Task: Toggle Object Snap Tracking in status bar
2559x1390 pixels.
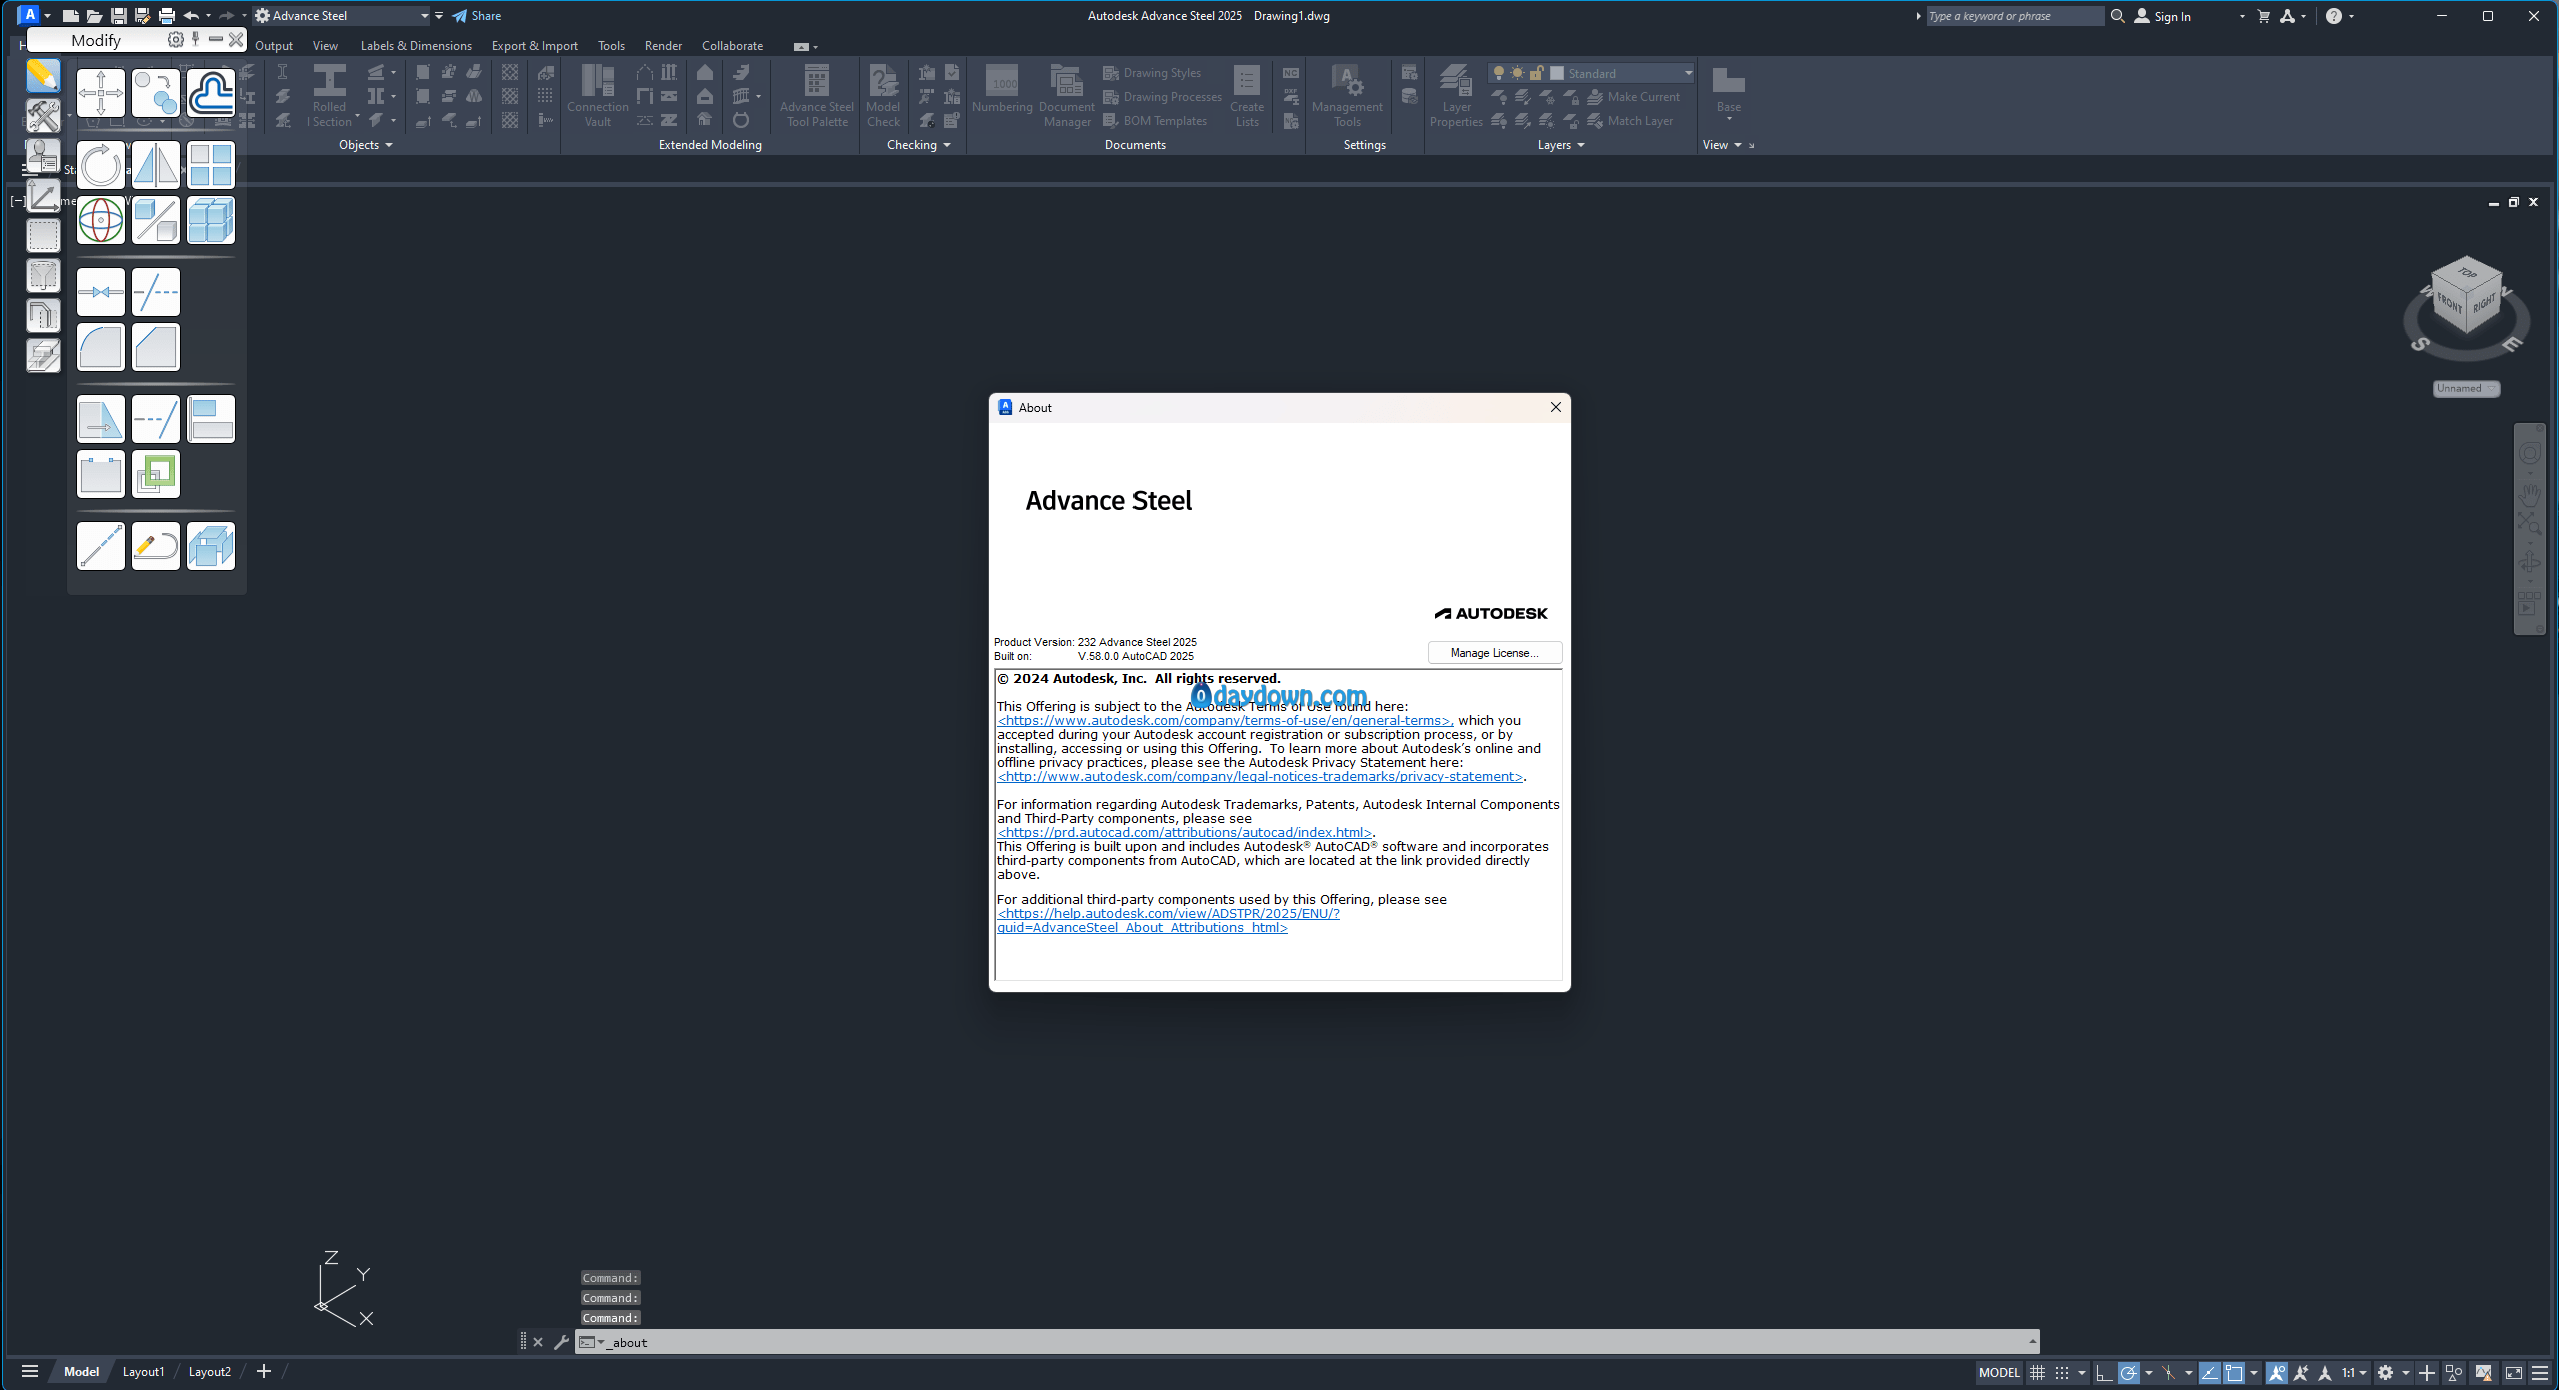Action: pyautogui.click(x=2209, y=1372)
